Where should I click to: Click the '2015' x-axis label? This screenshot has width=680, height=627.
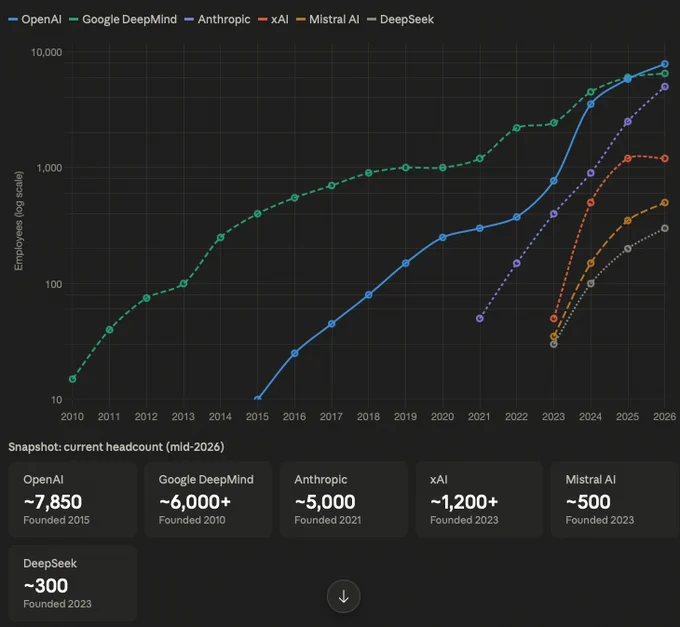(257, 416)
